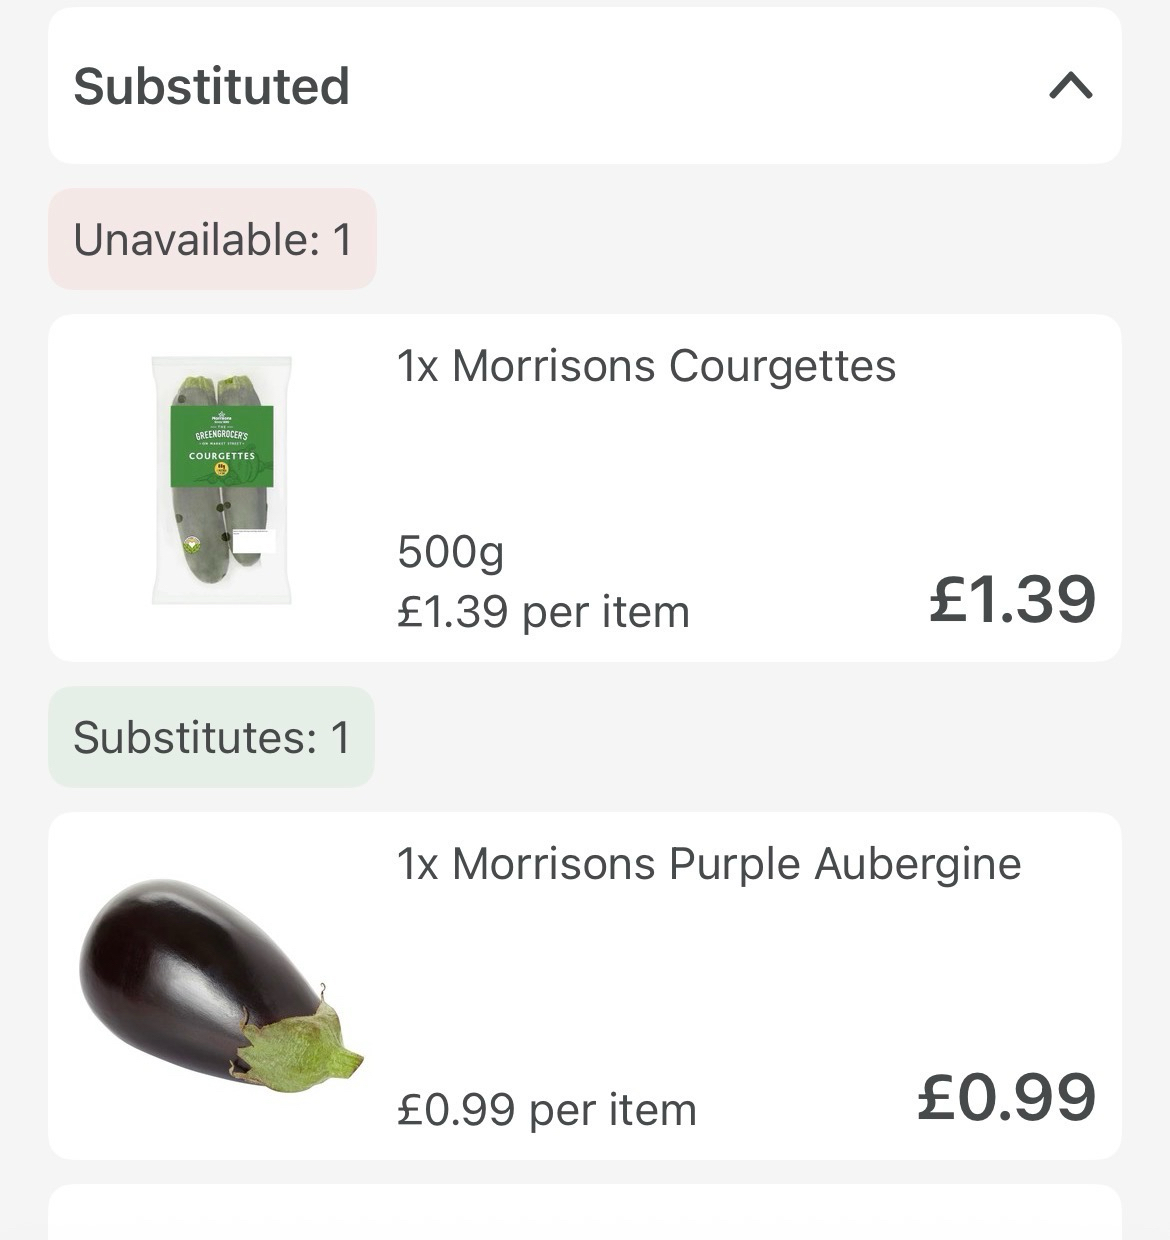This screenshot has height=1240, width=1170.
Task: Click the Substitutes: 1 badge
Action: (211, 738)
